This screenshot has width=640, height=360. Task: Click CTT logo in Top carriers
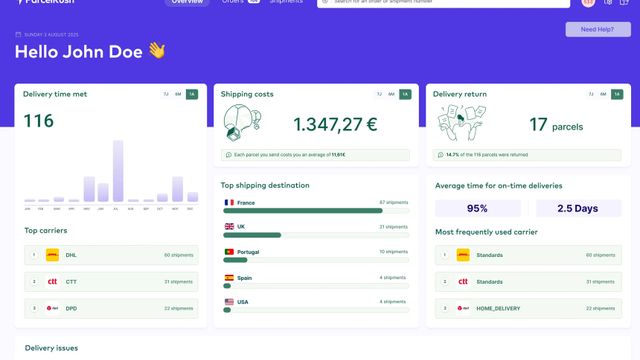(52, 282)
